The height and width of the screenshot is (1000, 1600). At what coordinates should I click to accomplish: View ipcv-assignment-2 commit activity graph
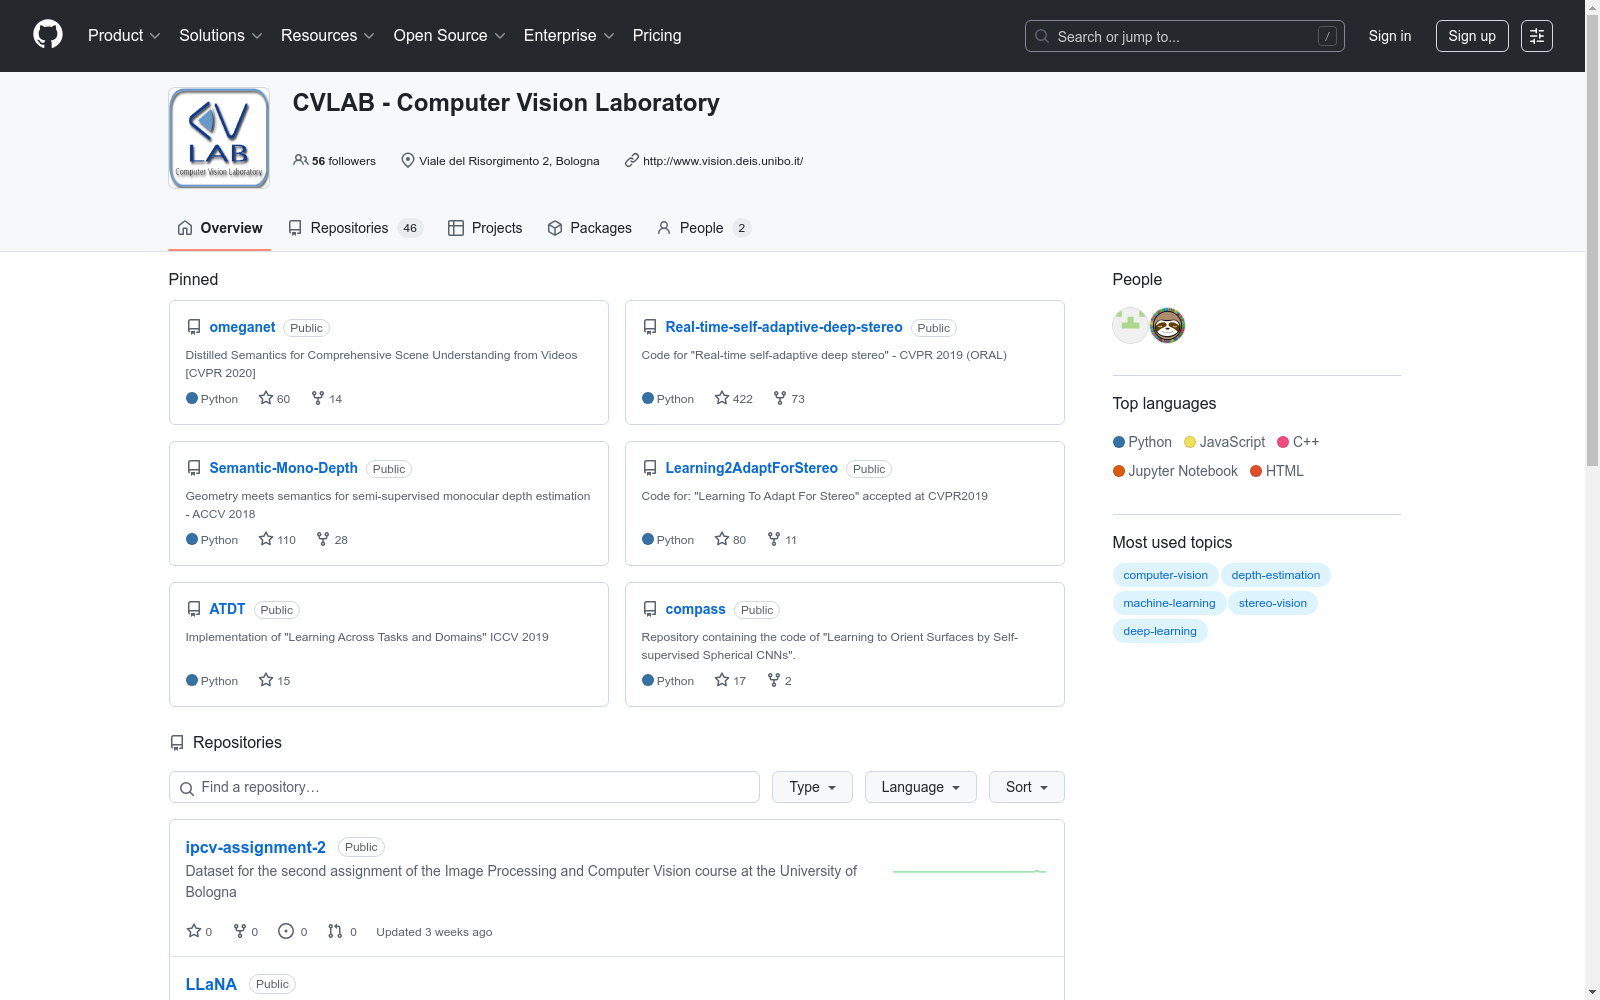(969, 871)
